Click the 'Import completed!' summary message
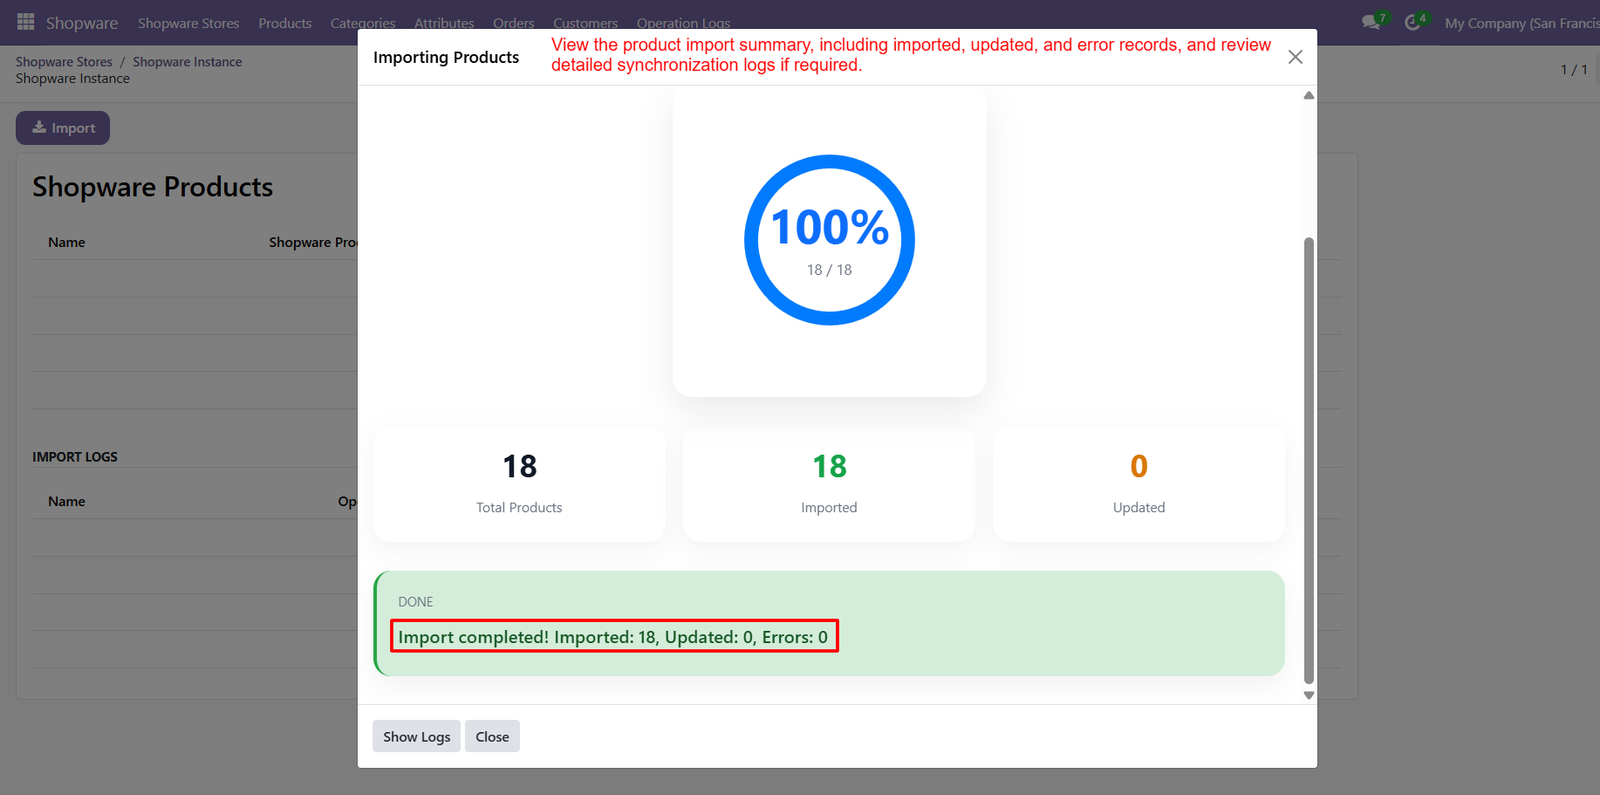The height and width of the screenshot is (795, 1600). [613, 637]
